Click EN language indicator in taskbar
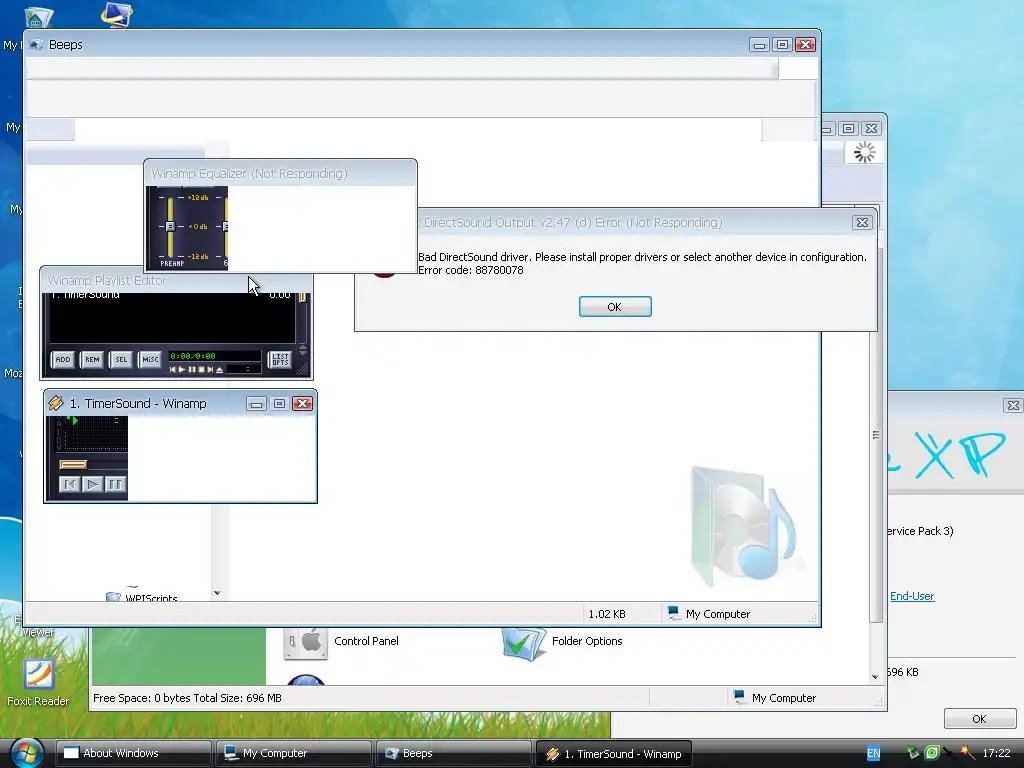1024x768 pixels. point(873,754)
